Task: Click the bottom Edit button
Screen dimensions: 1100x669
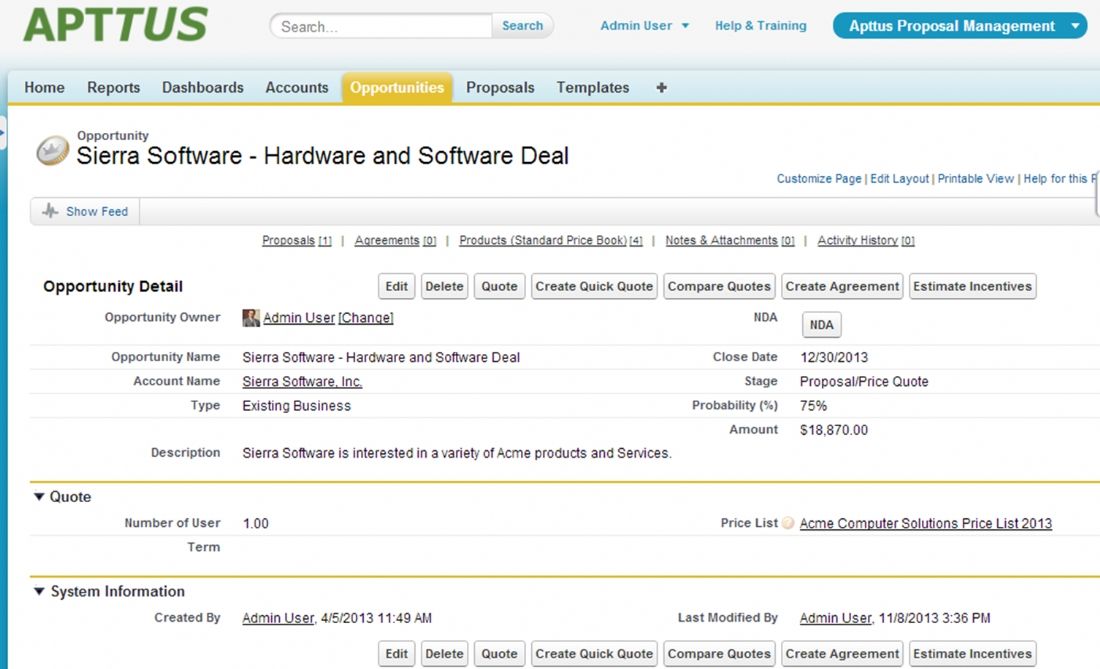Action: coord(396,654)
